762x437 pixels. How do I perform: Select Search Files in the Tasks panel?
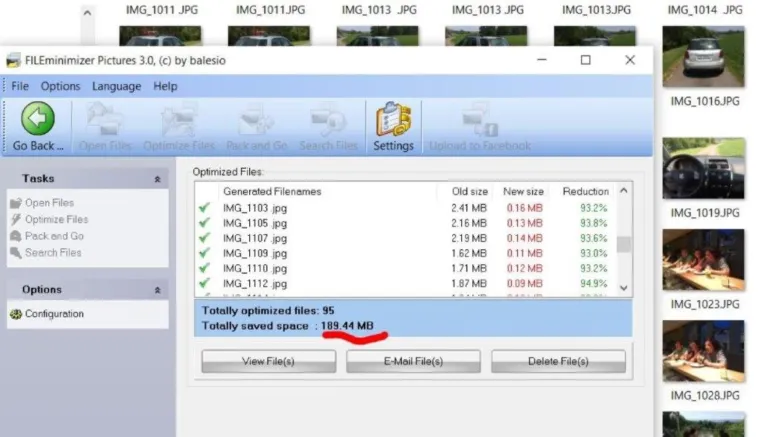click(53, 252)
